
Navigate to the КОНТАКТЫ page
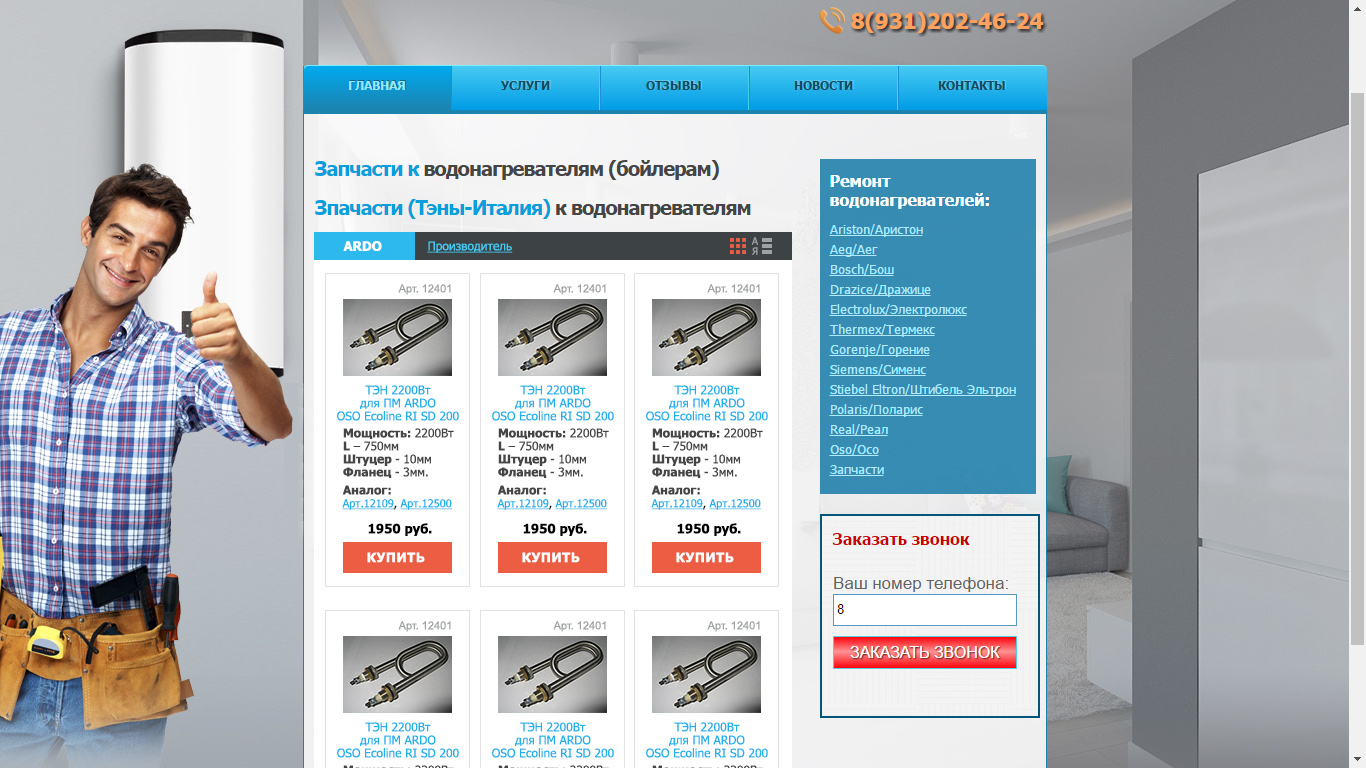[x=972, y=87]
